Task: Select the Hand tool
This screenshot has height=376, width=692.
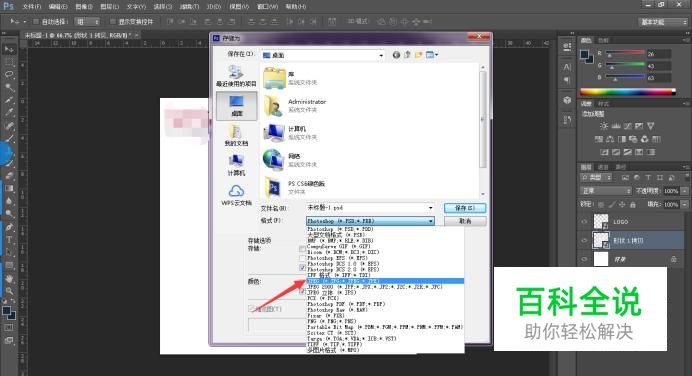Action: pyautogui.click(x=9, y=278)
